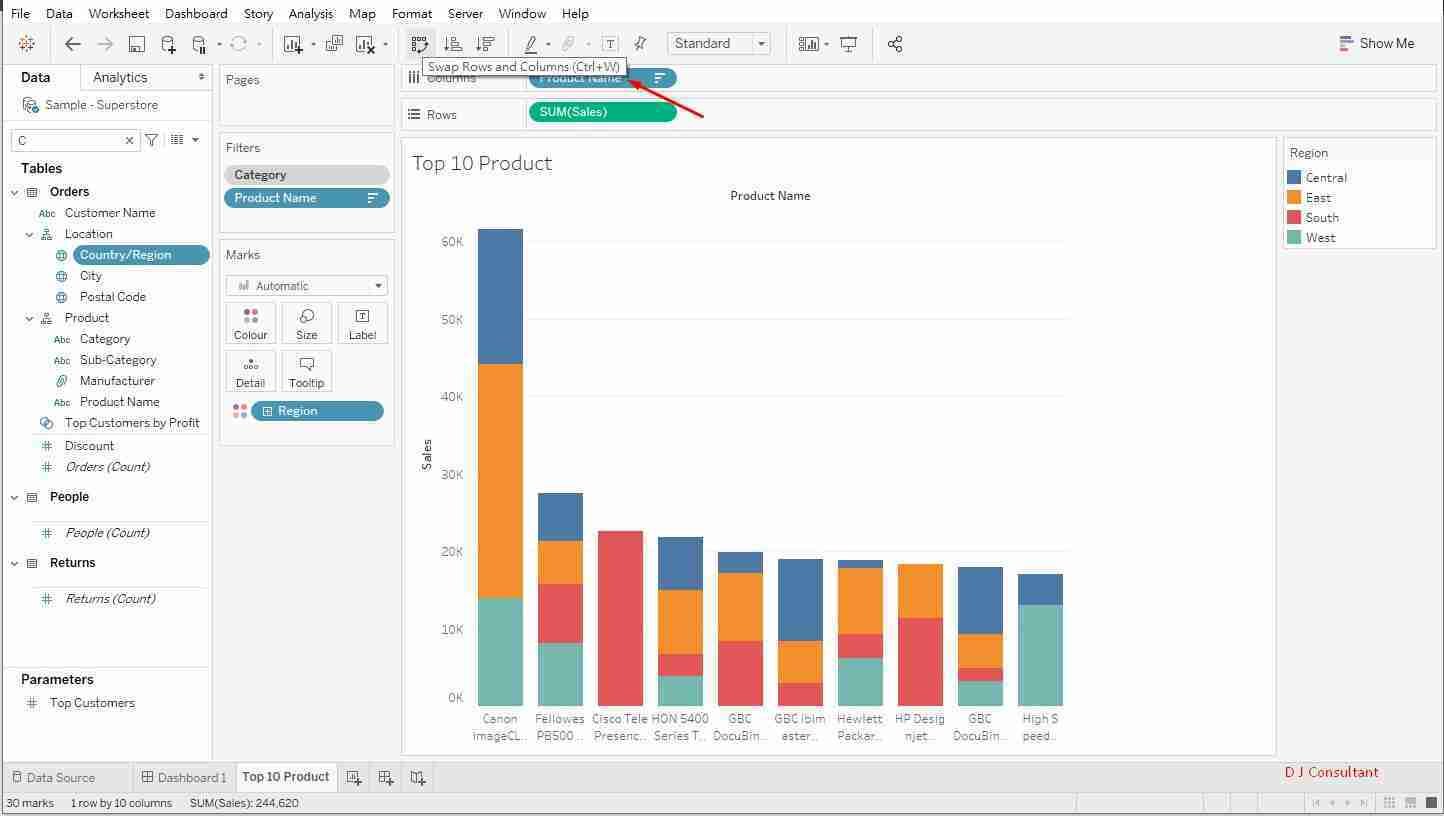Click the orange East legend swatch

pos(1294,198)
